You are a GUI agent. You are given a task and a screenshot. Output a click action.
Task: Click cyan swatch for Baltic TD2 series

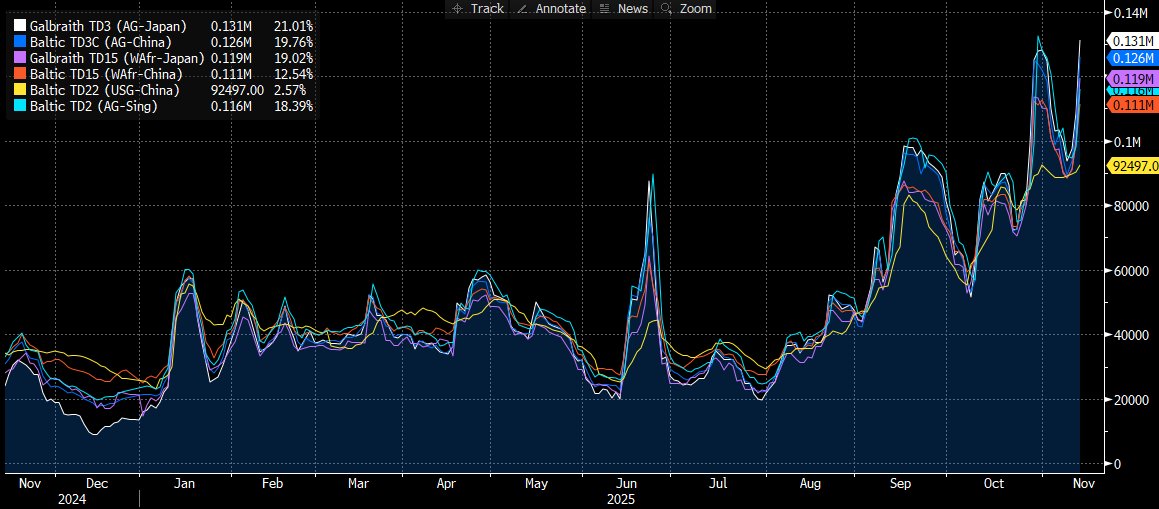(x=18, y=106)
